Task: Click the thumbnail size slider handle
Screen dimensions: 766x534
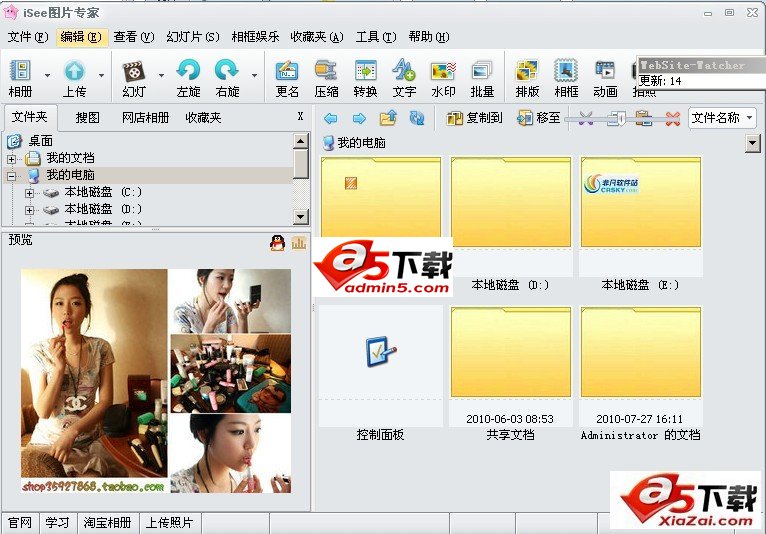Action: click(x=621, y=118)
